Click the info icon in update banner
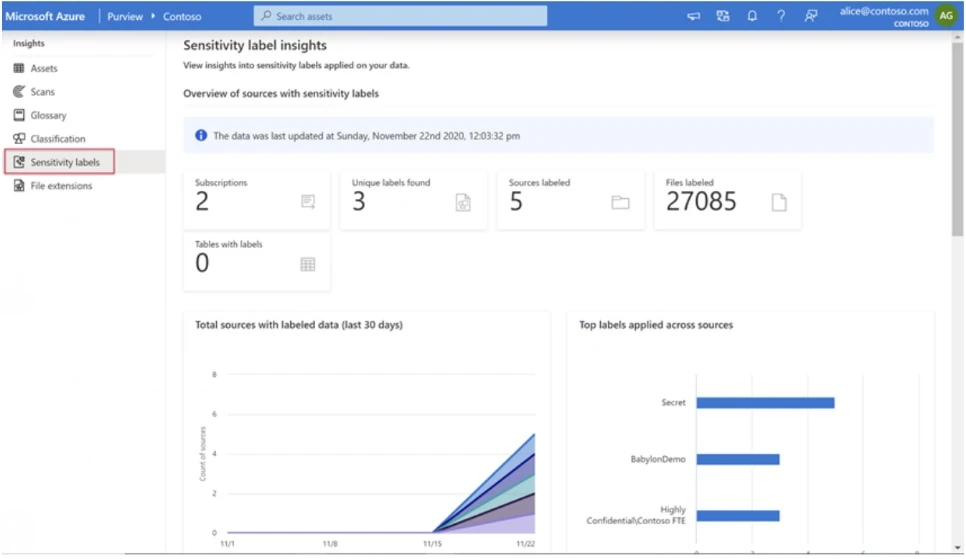 tap(201, 135)
